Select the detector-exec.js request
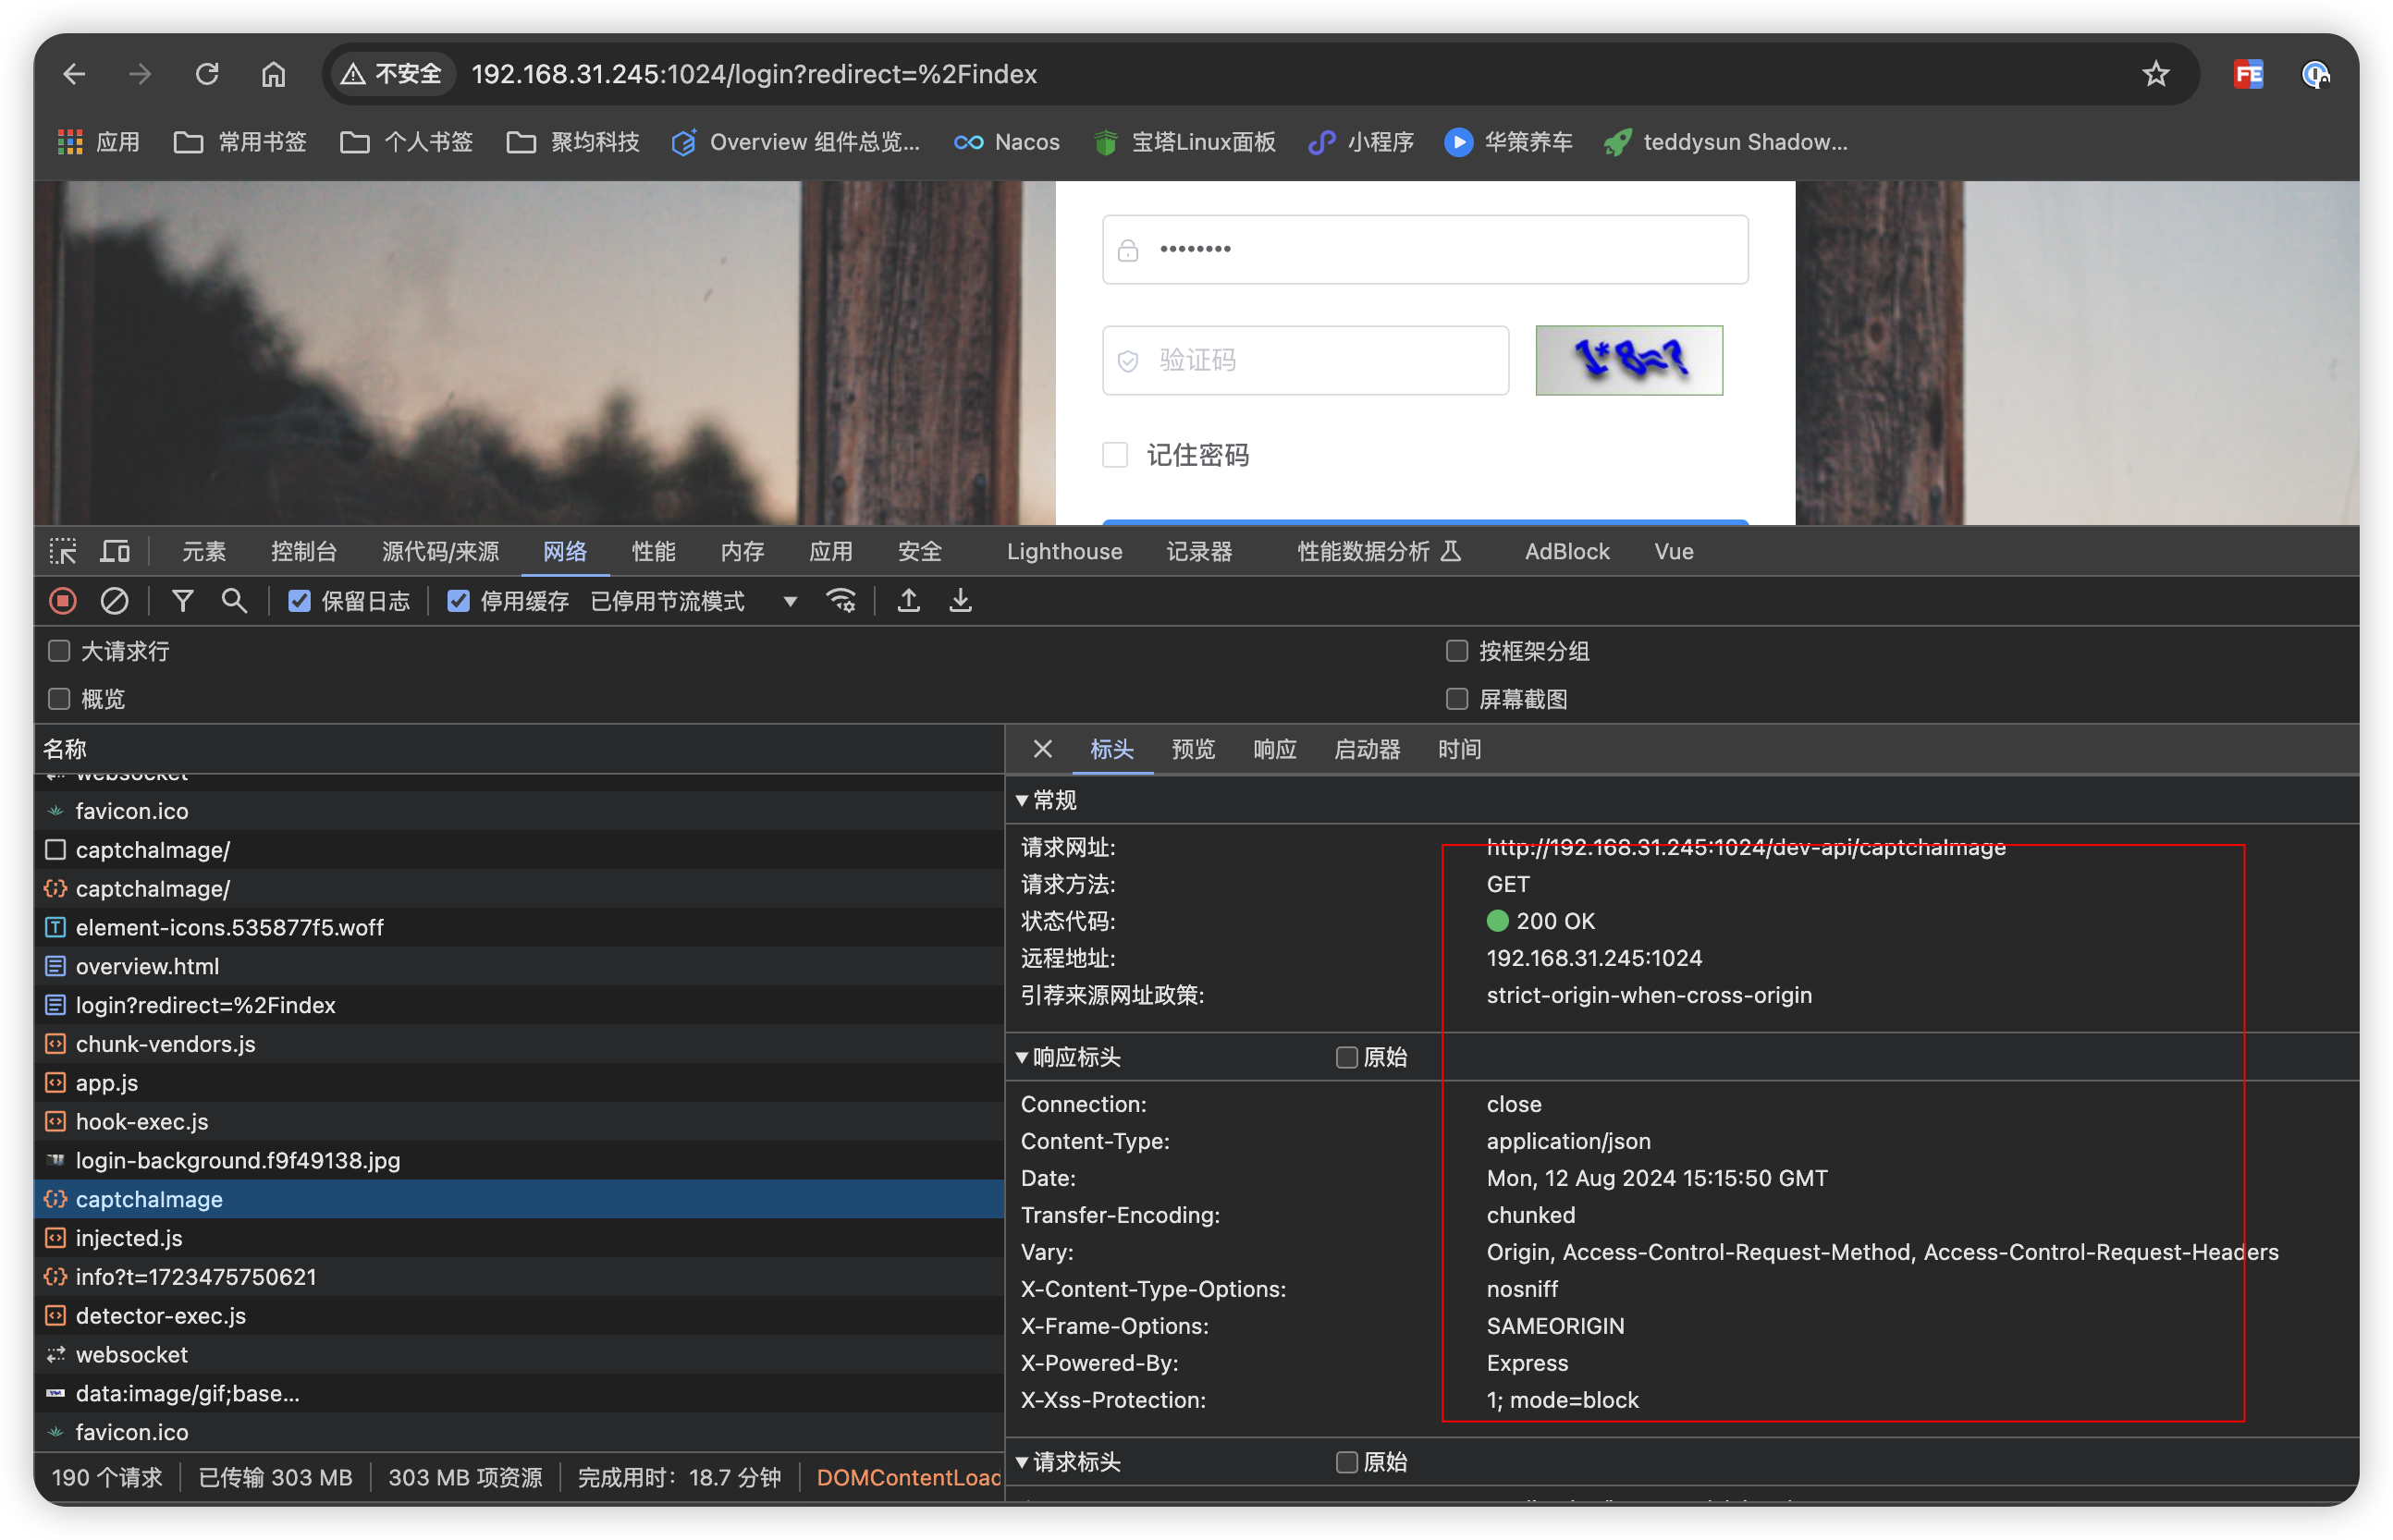 [519, 1316]
